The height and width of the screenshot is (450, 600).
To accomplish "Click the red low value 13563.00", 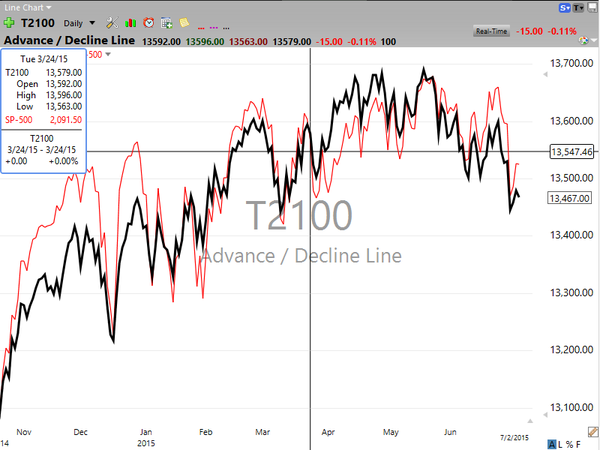I will click(248, 41).
